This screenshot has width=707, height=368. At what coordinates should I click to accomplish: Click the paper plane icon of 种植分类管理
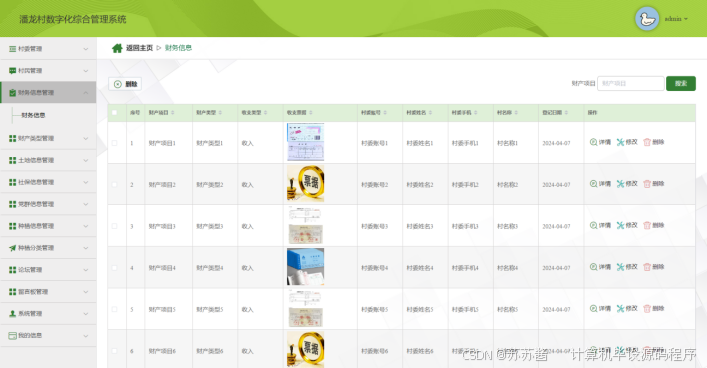[13, 248]
